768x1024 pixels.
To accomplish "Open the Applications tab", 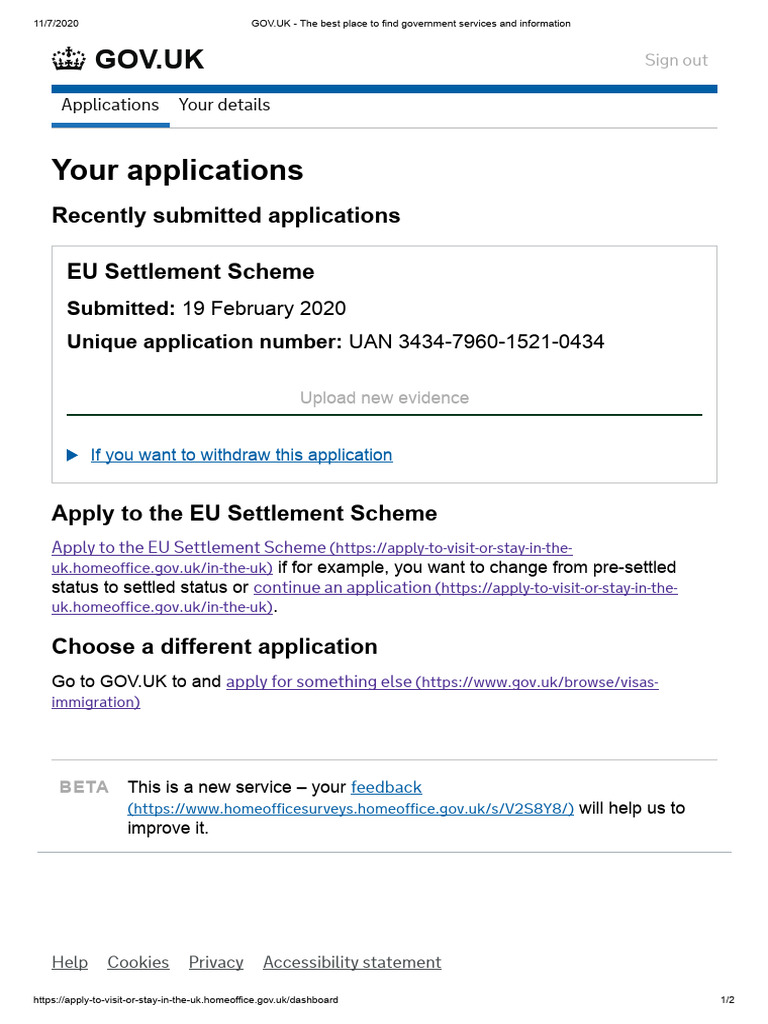I will 110,105.
